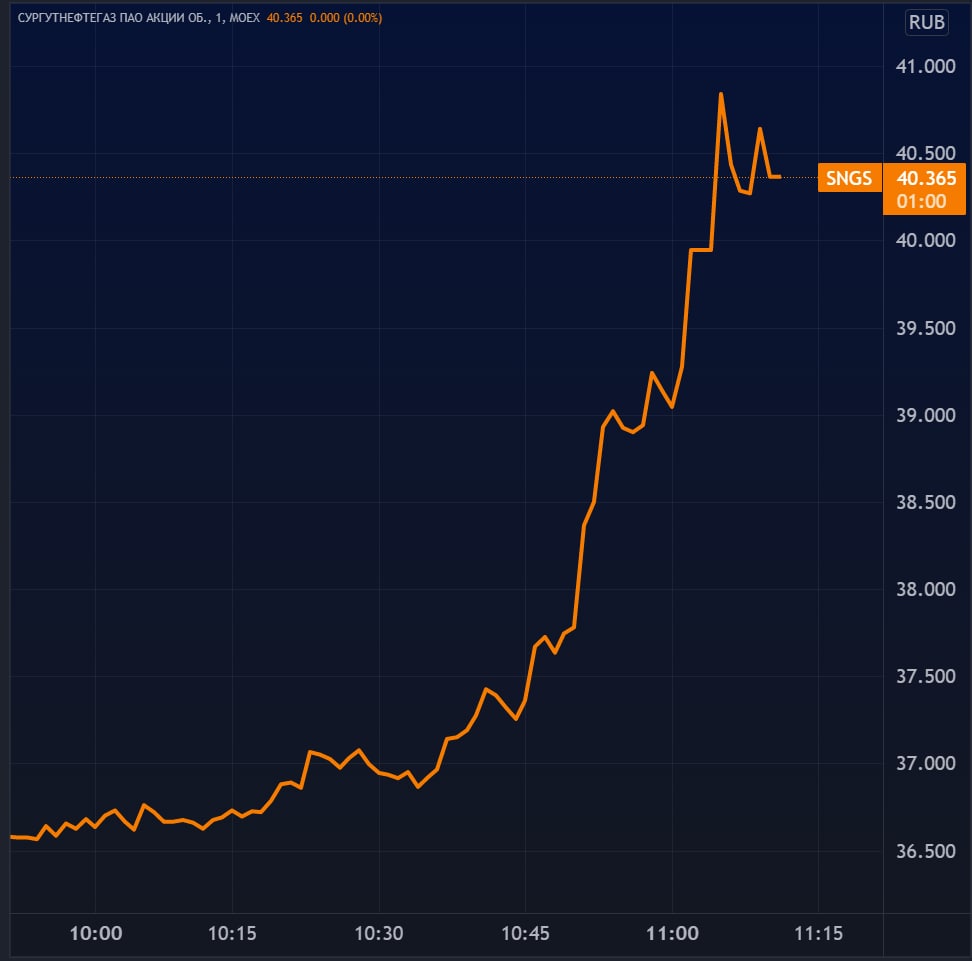This screenshot has width=972, height=961.
Task: Click the 01:00 countdown timer label
Action: [921, 202]
